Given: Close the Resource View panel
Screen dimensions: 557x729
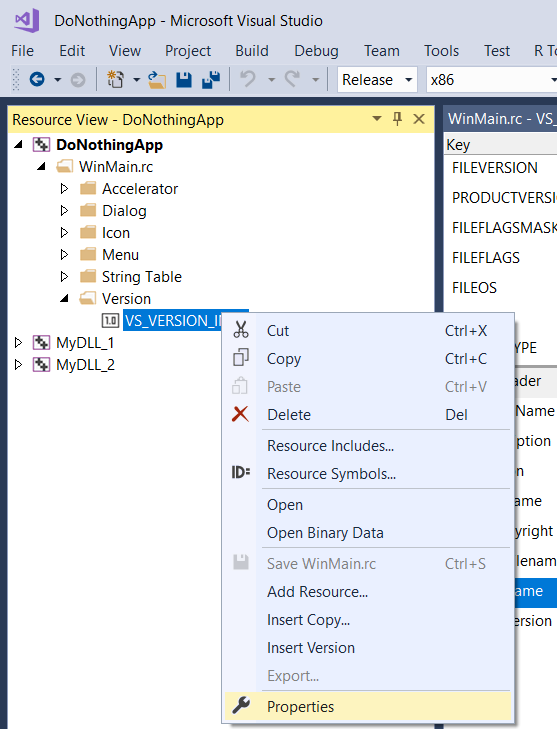Looking at the screenshot, I should [x=419, y=119].
